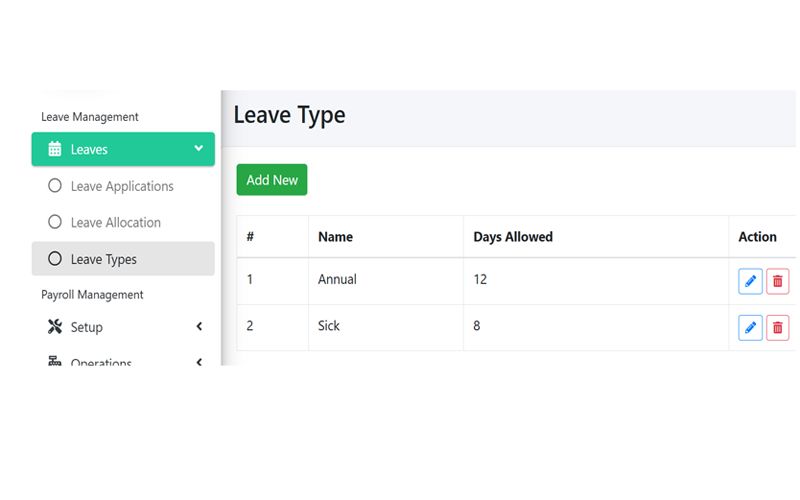Click the Setup tools icon

coord(55,327)
